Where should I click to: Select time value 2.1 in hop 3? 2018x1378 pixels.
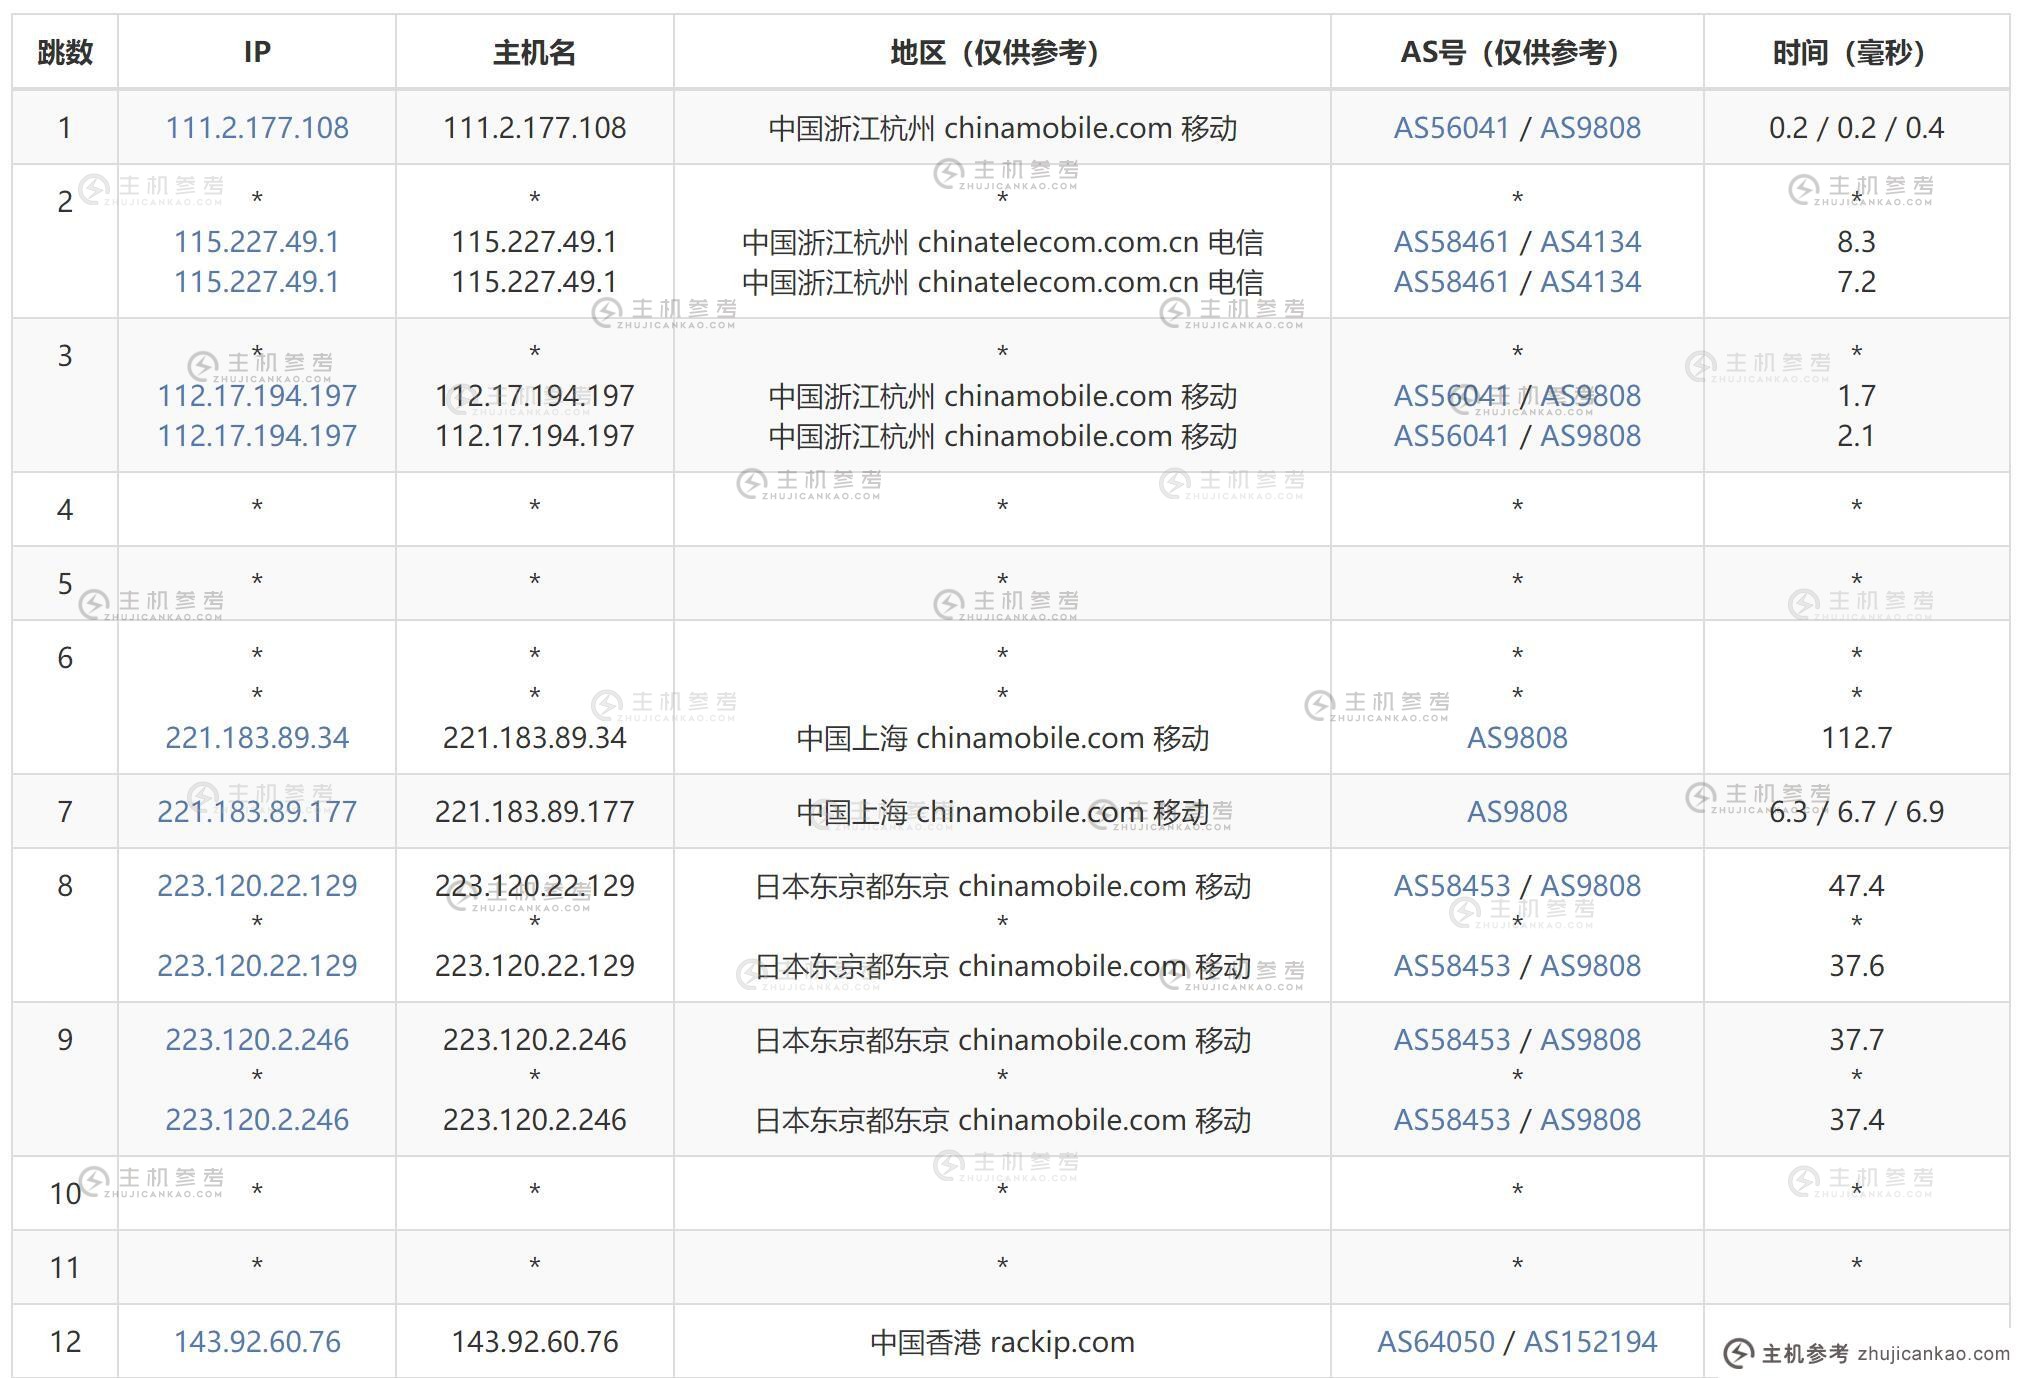coord(1856,436)
